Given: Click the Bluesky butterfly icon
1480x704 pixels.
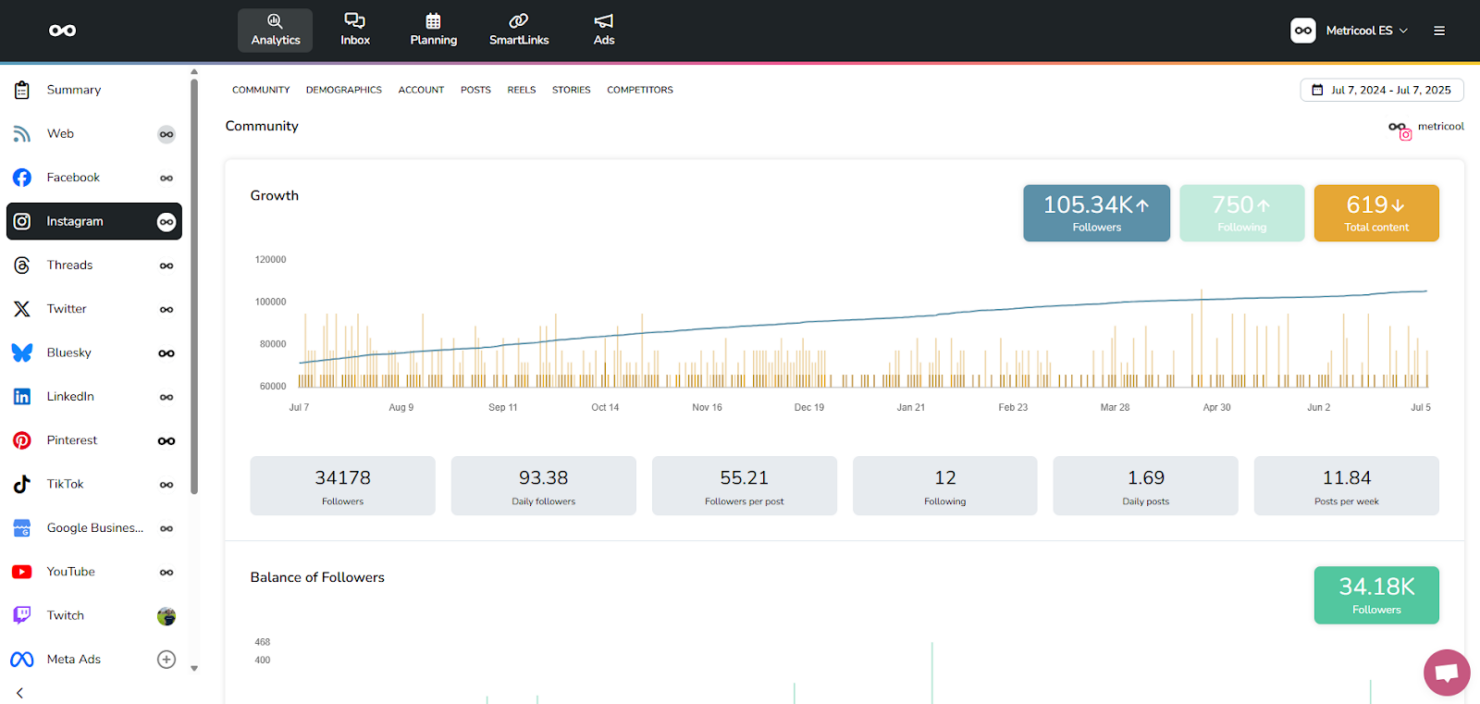Looking at the screenshot, I should [21, 352].
